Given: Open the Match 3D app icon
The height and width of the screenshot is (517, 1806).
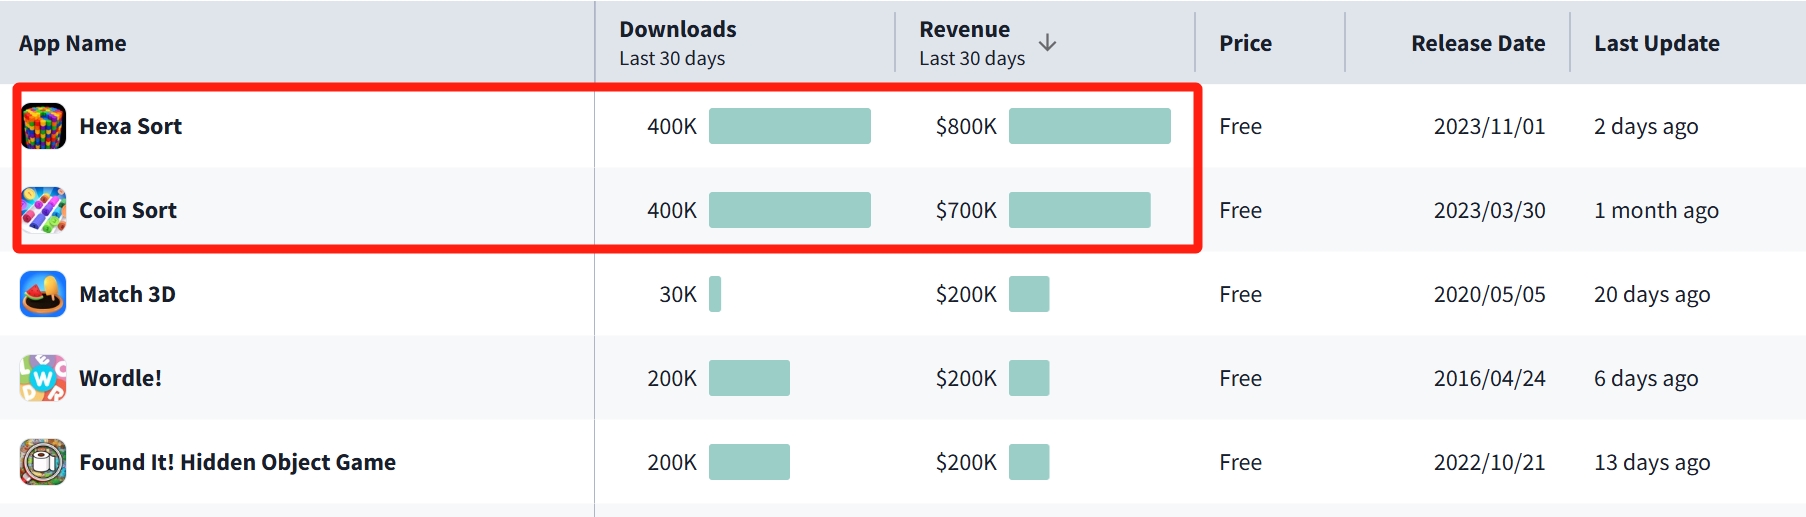Looking at the screenshot, I should (x=43, y=294).
